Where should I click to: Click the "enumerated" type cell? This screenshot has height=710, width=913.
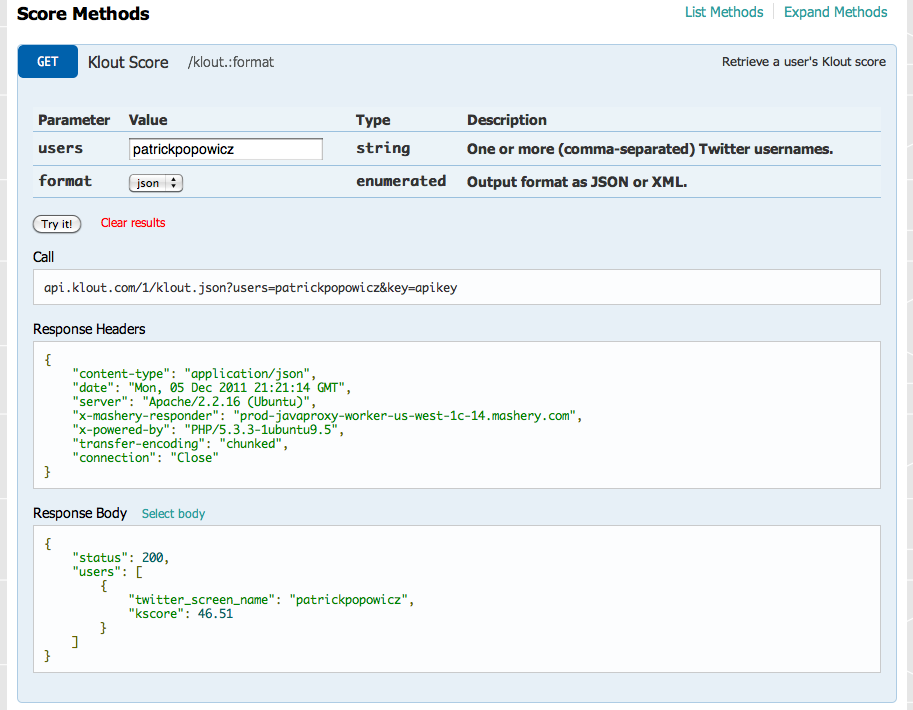pyautogui.click(x=401, y=181)
